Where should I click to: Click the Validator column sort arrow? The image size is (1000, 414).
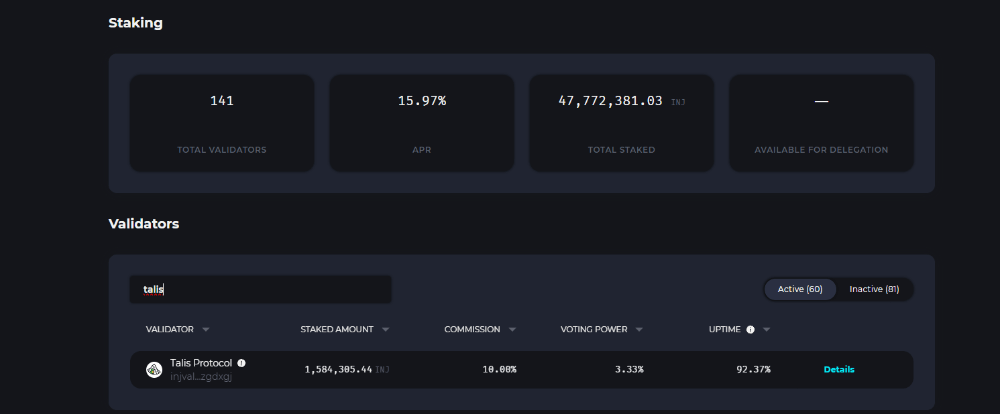click(x=206, y=329)
